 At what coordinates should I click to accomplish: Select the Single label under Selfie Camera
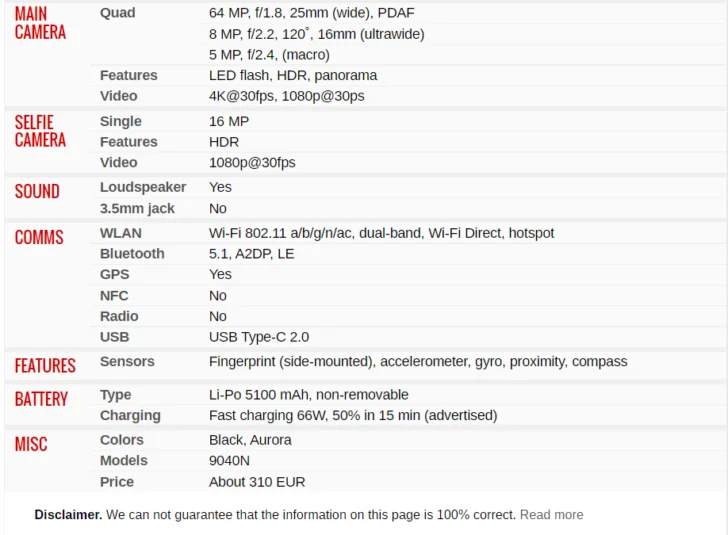click(x=120, y=121)
